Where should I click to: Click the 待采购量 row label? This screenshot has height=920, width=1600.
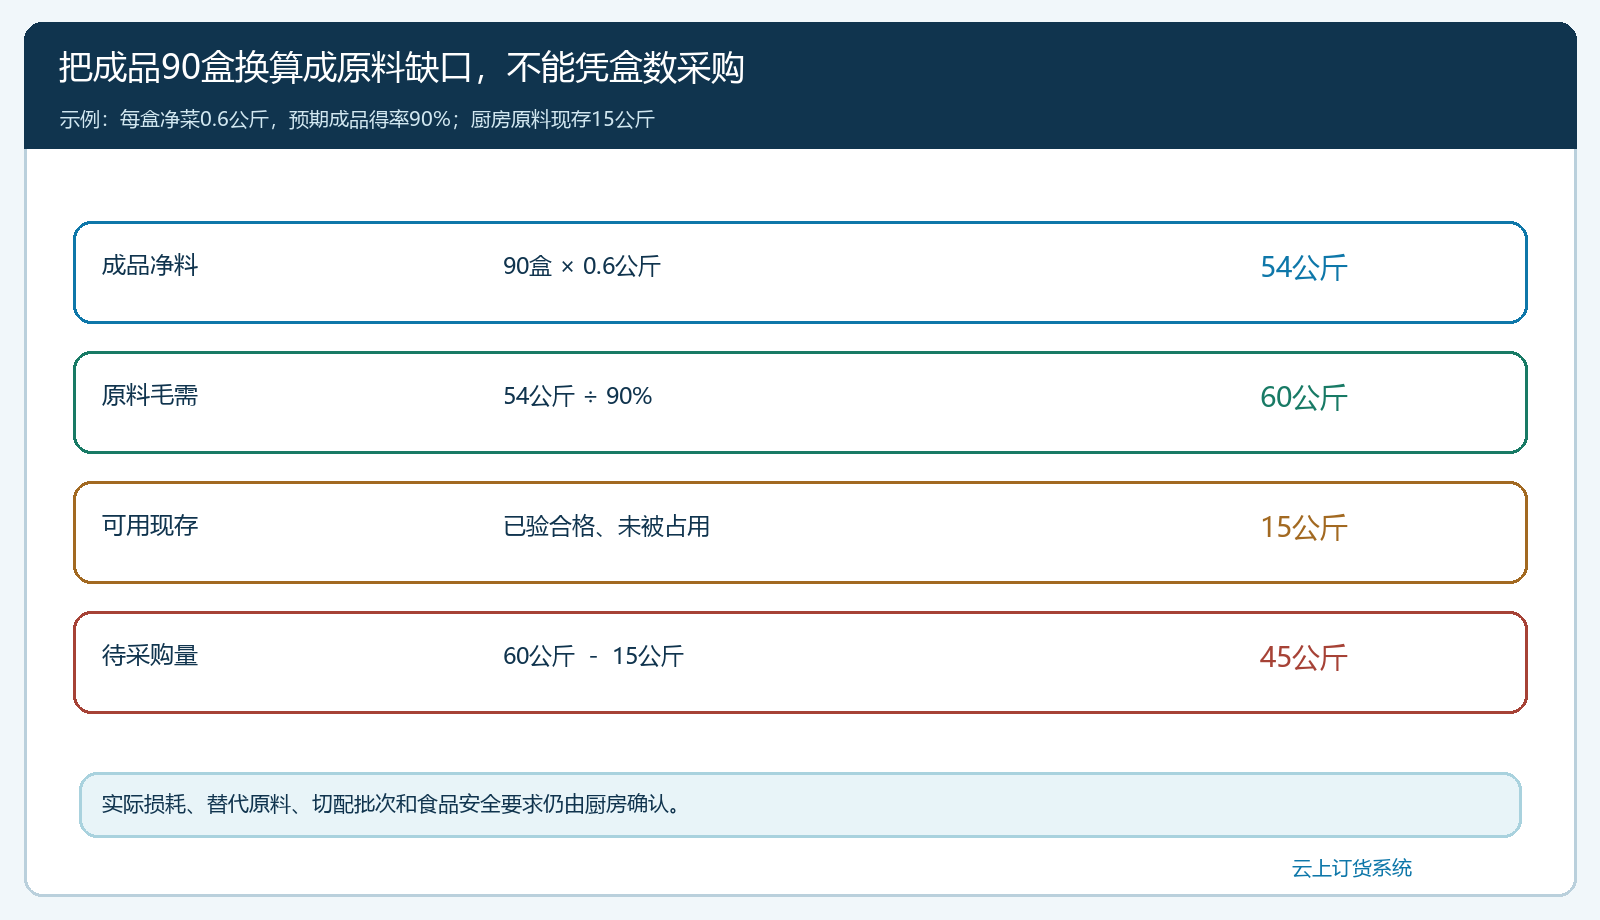150,656
